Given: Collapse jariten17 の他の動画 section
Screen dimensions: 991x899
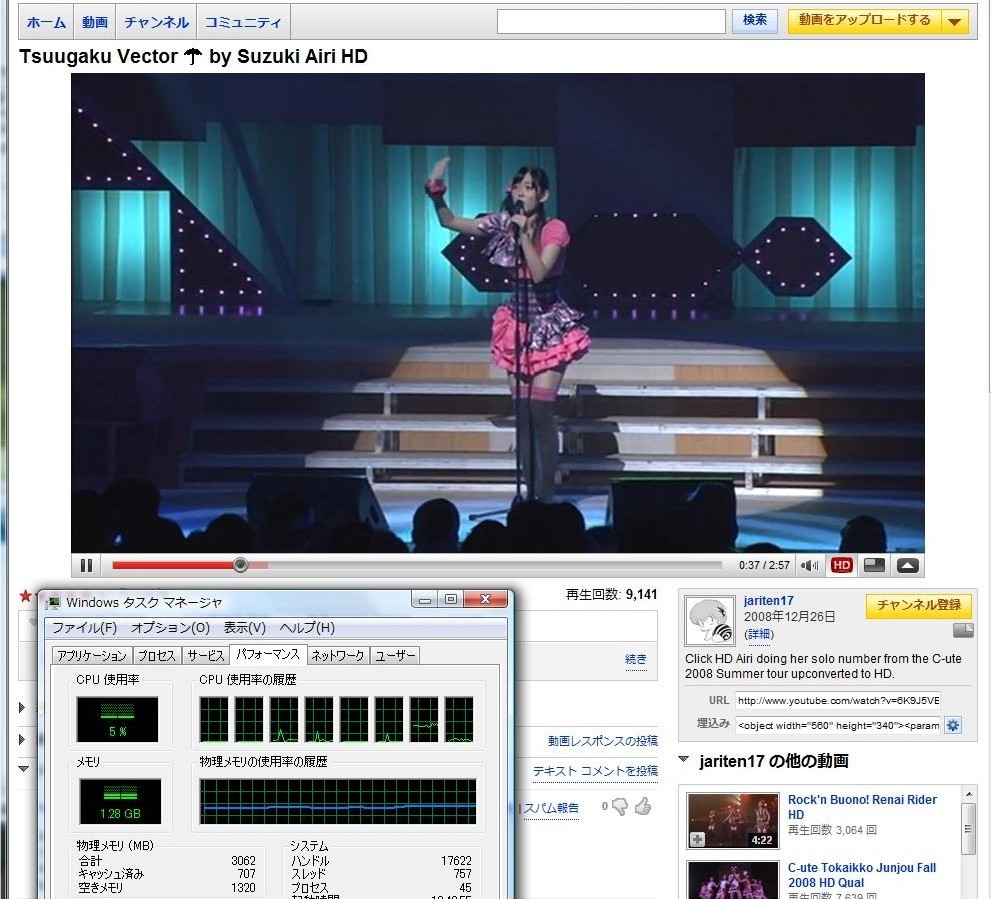Looking at the screenshot, I should click(683, 759).
